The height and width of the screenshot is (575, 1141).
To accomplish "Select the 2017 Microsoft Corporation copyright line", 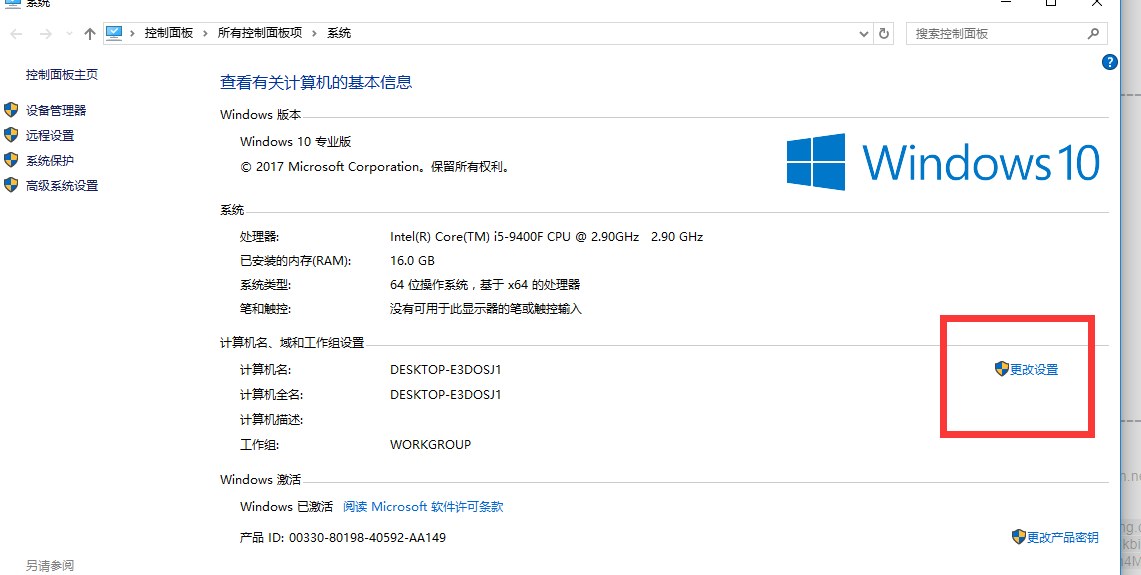I will point(375,167).
